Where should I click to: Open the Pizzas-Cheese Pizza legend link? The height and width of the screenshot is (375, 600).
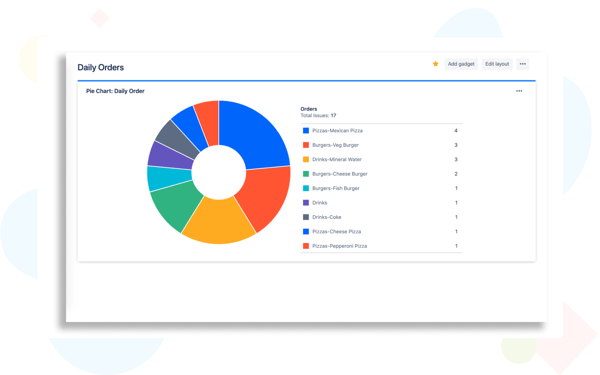tap(336, 232)
